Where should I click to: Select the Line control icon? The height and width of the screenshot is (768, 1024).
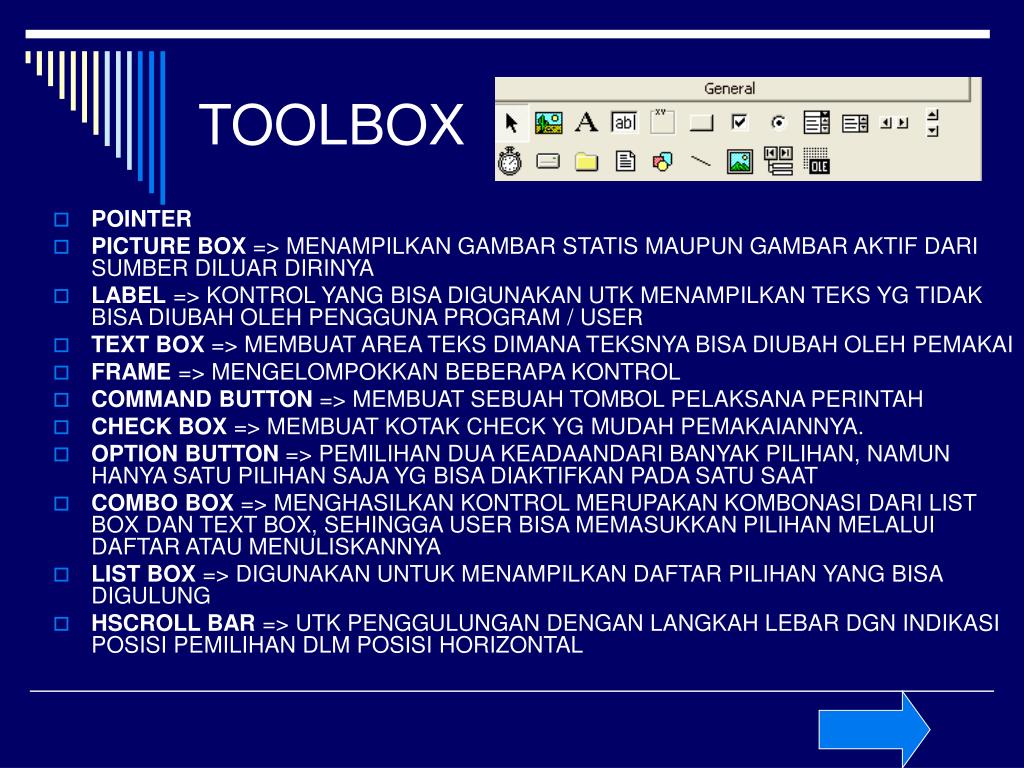coord(701,161)
